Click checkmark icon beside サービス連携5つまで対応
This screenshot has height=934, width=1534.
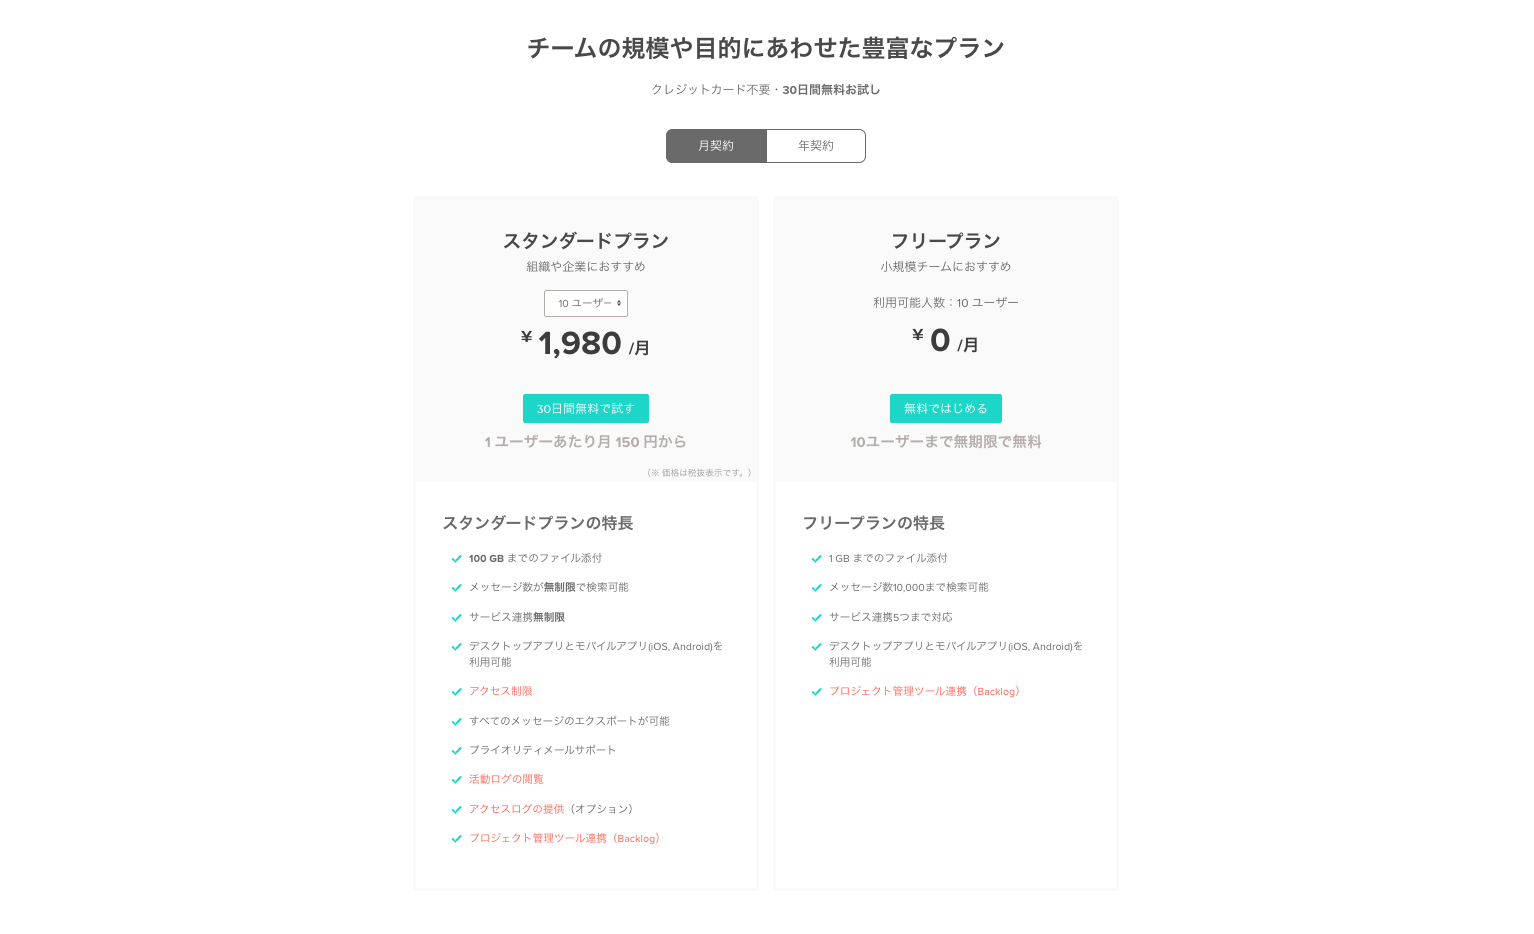point(816,618)
